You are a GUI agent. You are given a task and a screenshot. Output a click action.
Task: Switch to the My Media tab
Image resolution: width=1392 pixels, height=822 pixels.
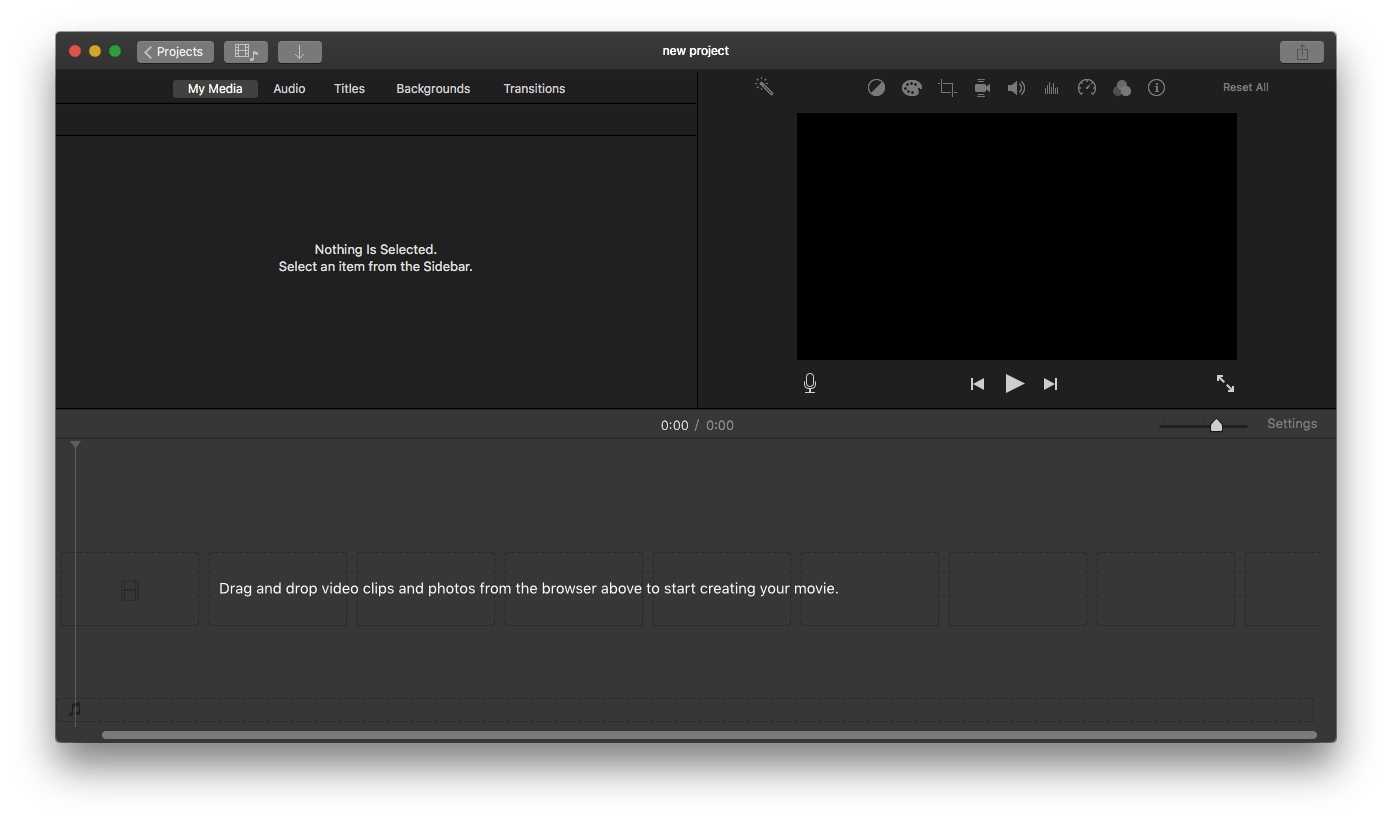[x=215, y=89]
